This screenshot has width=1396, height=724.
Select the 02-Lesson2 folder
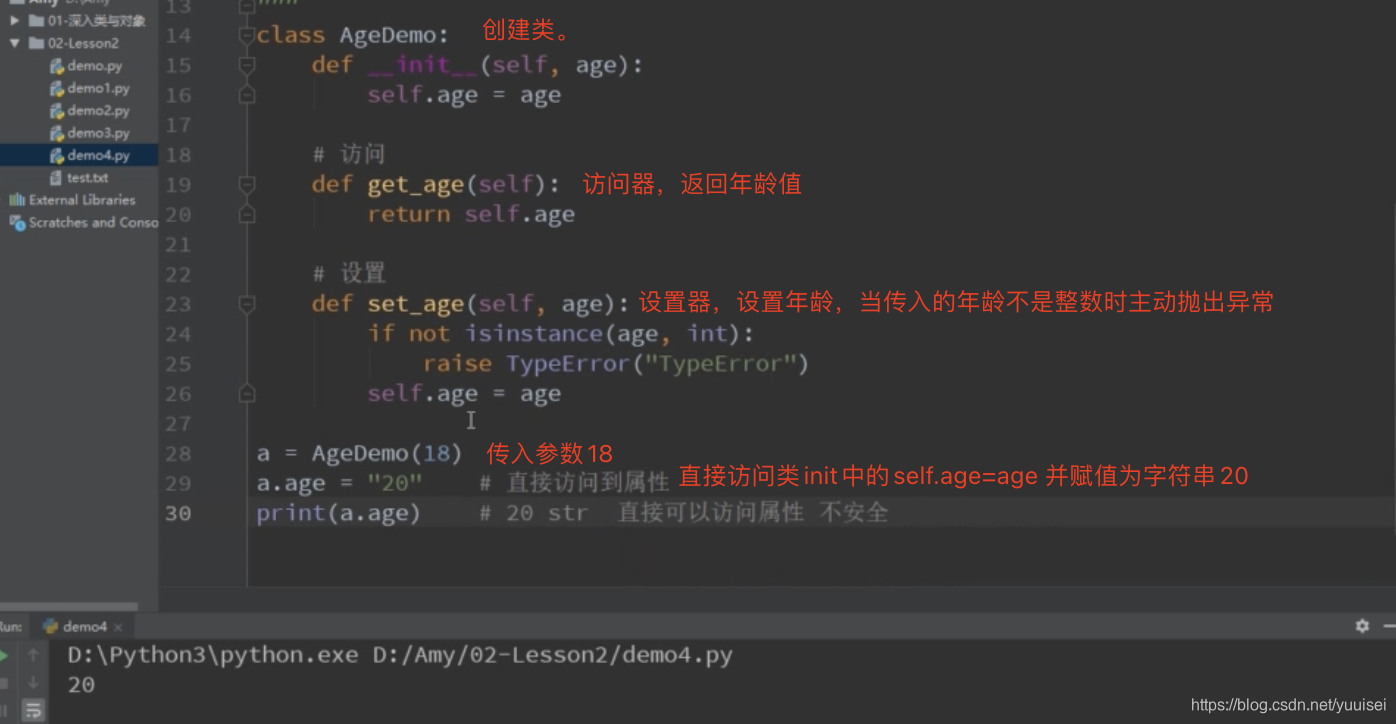(x=74, y=43)
